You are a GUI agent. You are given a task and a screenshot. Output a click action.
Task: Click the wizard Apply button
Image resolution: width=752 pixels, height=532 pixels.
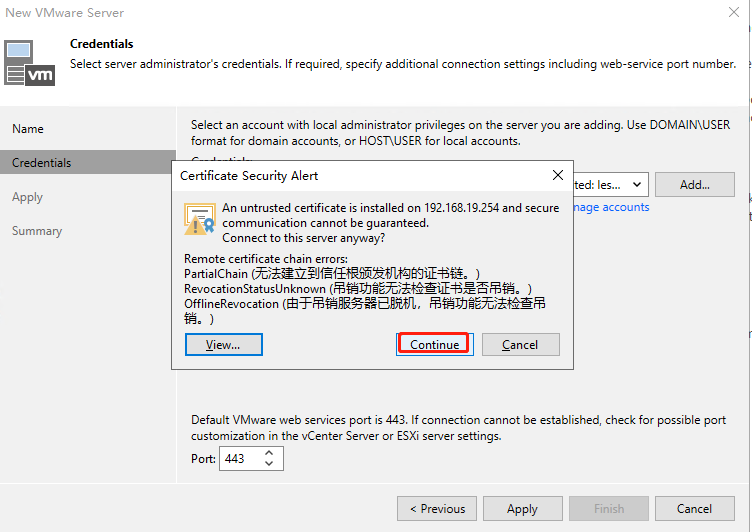point(523,508)
